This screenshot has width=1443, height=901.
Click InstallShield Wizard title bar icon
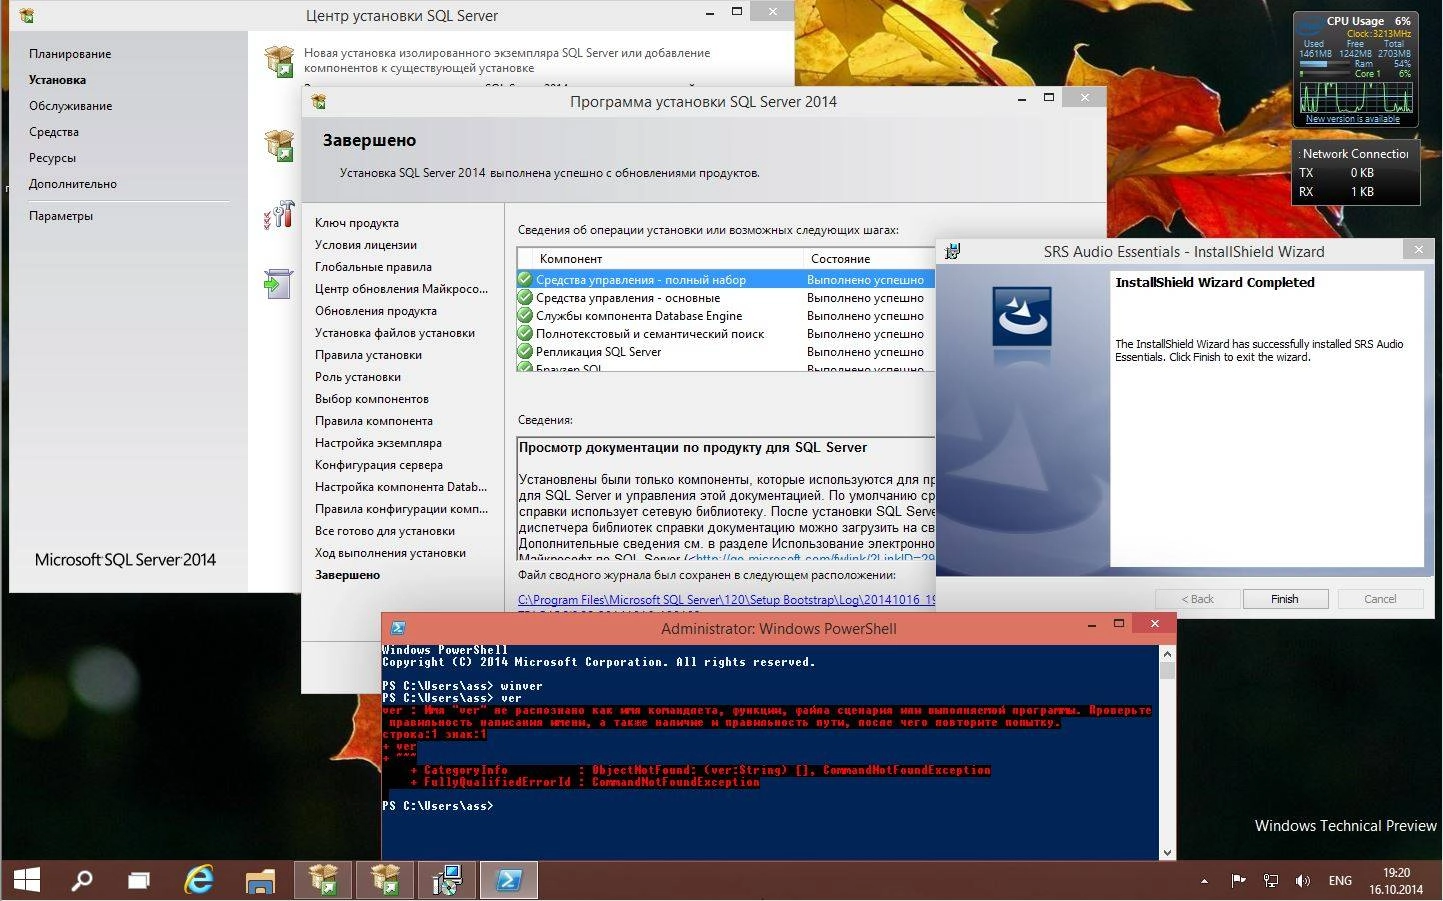click(953, 251)
